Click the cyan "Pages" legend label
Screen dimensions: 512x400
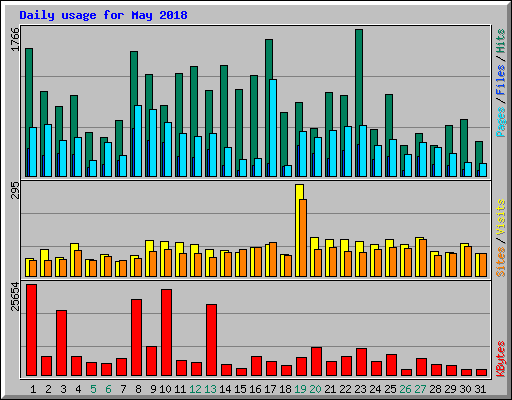pyautogui.click(x=501, y=122)
